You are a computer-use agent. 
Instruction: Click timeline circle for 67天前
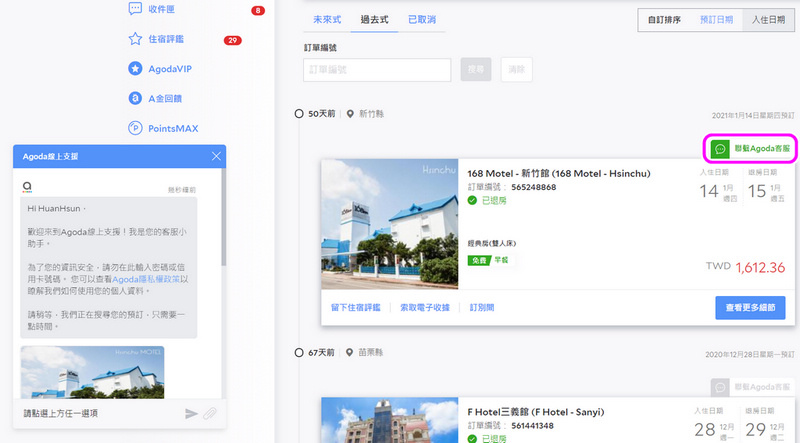tap(299, 352)
